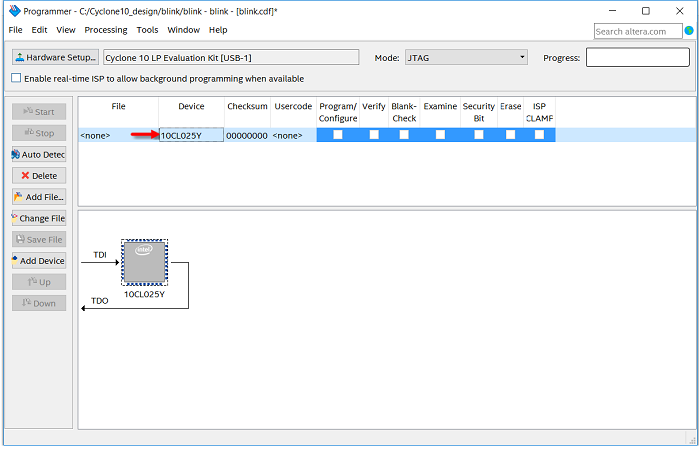Open the Window menu
This screenshot has height=449, width=700.
tap(183, 30)
